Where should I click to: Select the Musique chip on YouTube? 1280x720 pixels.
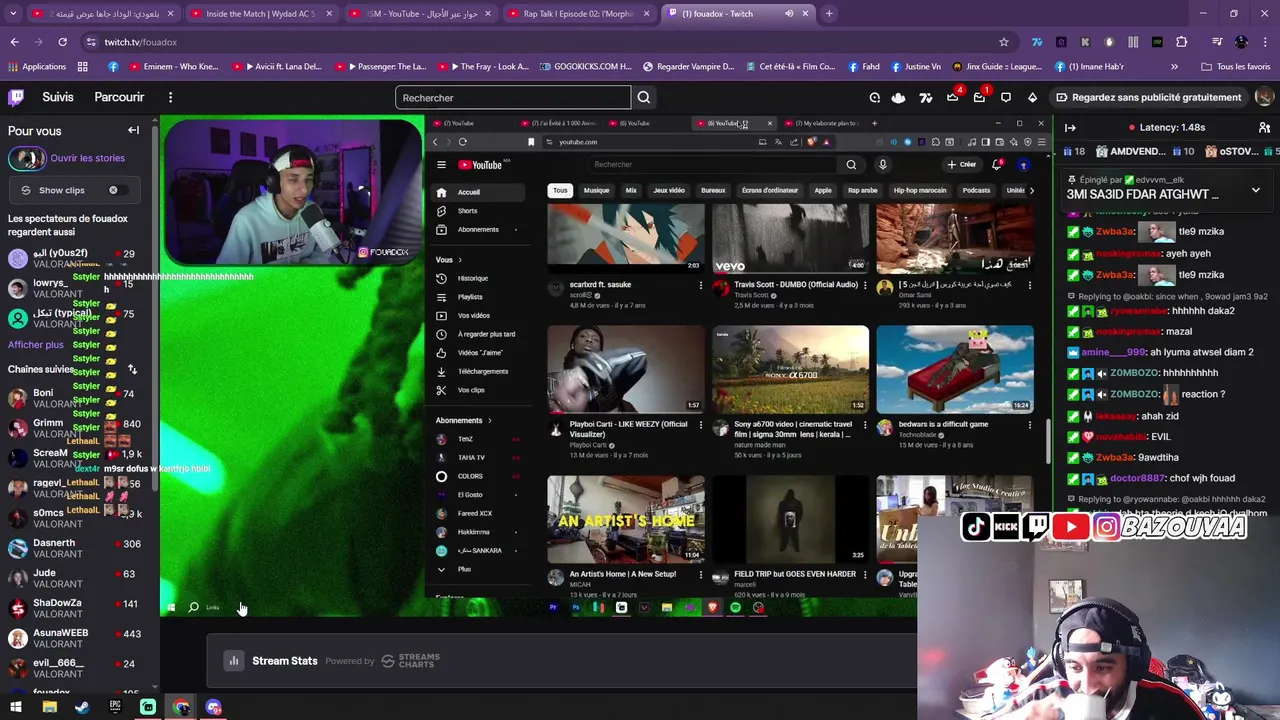click(x=596, y=190)
